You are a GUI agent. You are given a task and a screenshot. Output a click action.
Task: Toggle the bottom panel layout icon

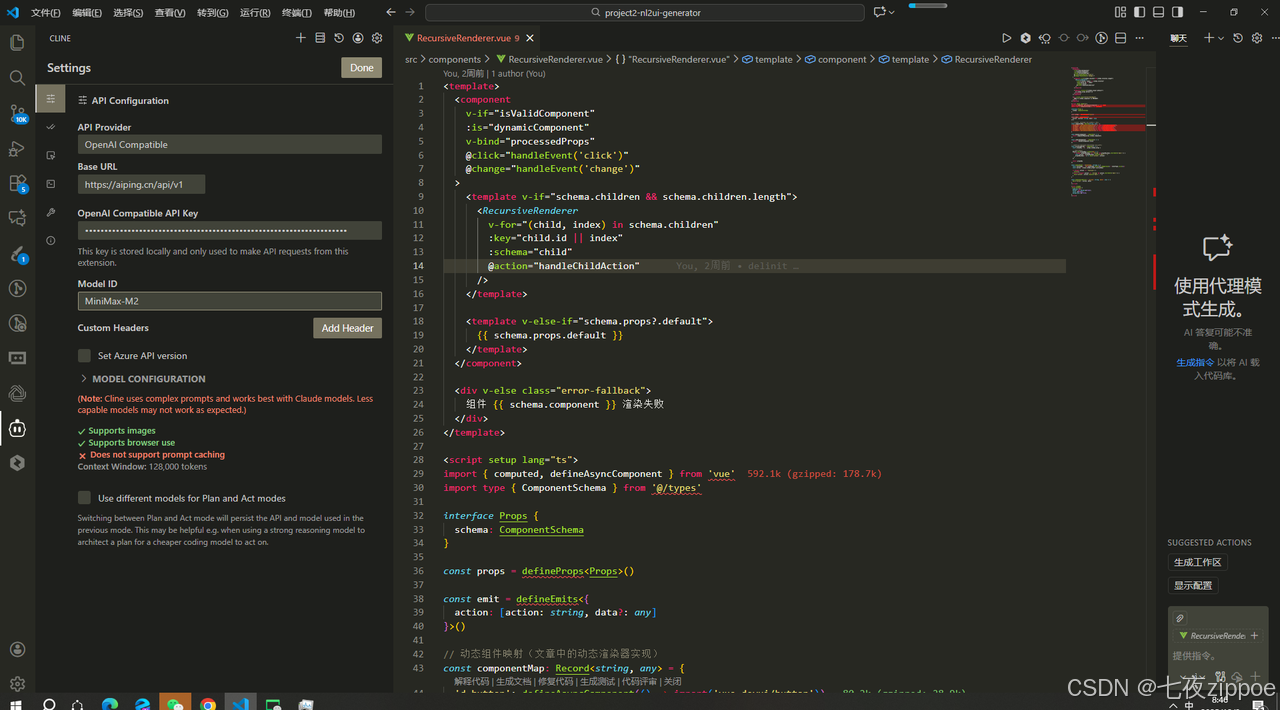[x=1158, y=12]
